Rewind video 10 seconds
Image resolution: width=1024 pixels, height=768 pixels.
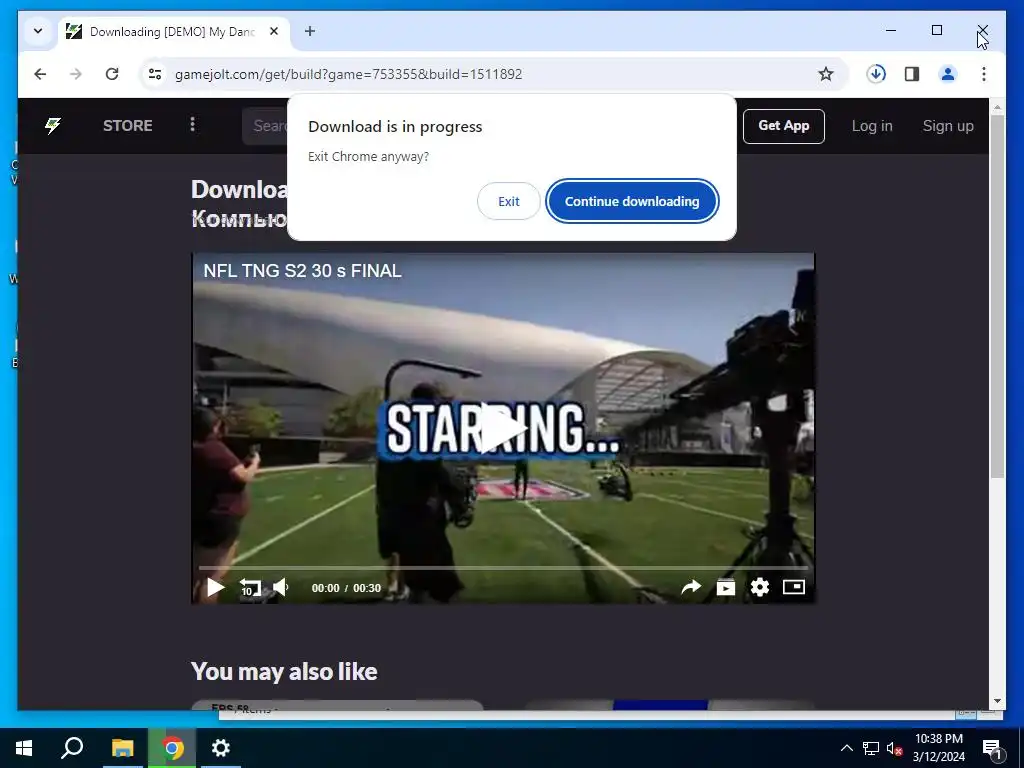[x=249, y=587]
